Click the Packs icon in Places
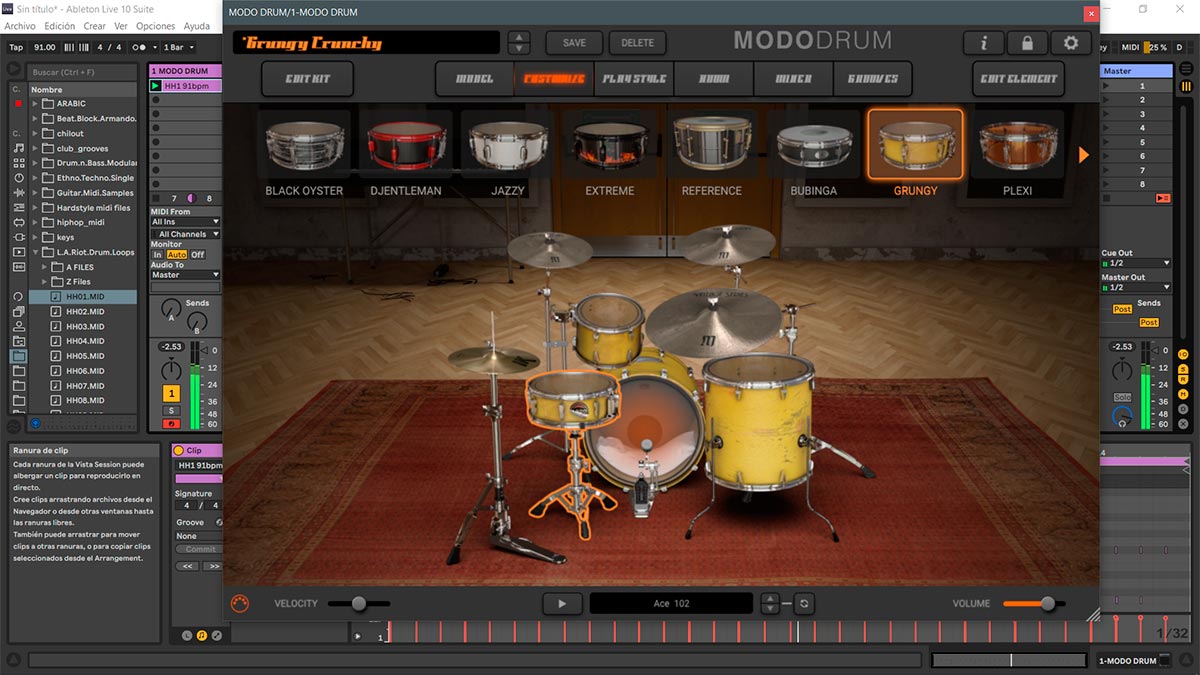 tap(18, 312)
